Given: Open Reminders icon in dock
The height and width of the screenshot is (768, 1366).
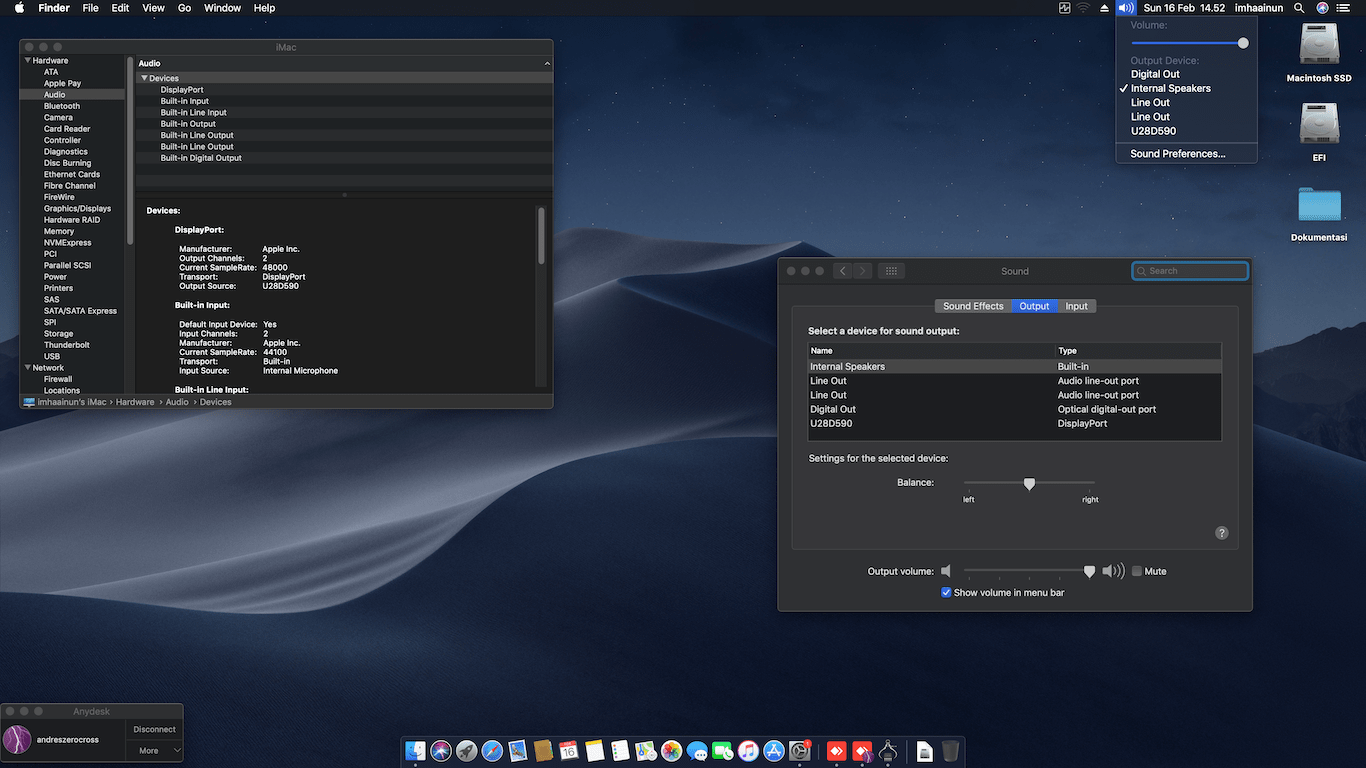Looking at the screenshot, I should point(620,751).
